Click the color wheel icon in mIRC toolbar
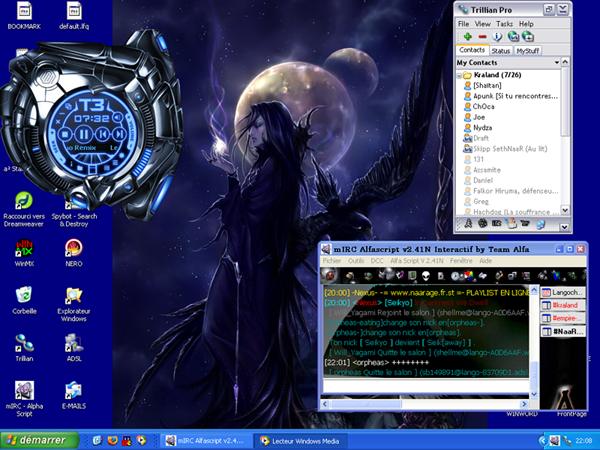Viewport: 600px width, 450px height. tap(468, 276)
